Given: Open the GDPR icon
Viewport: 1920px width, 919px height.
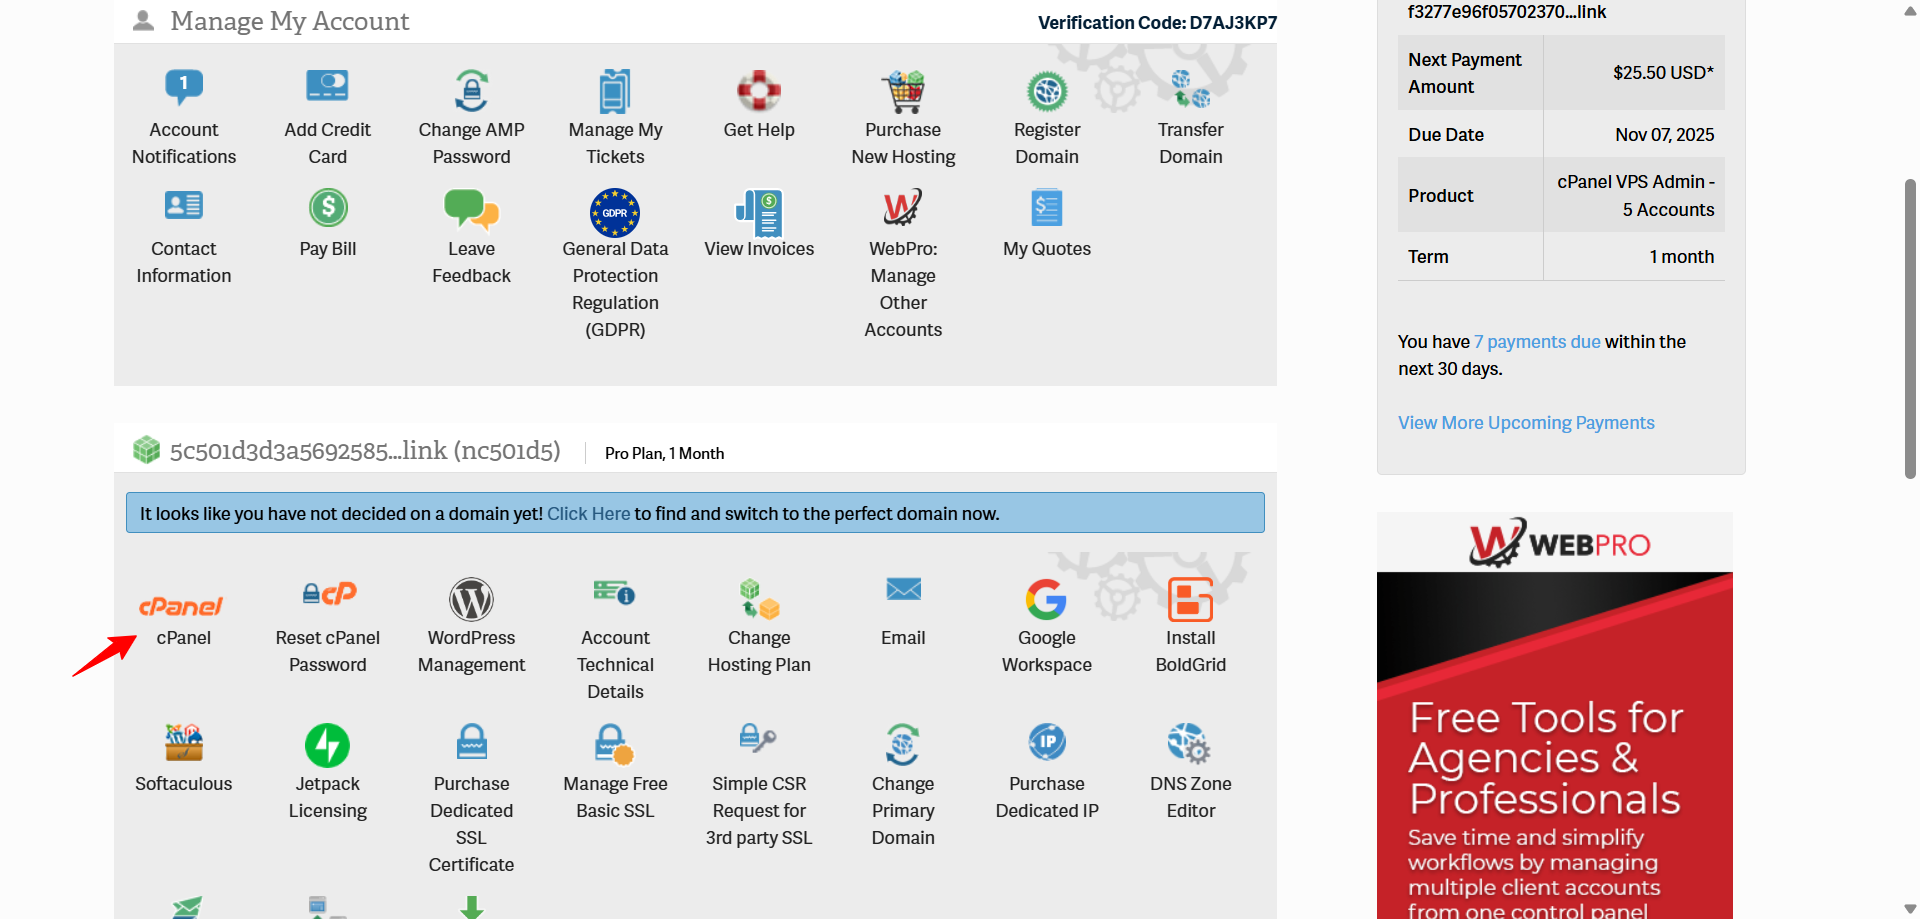Looking at the screenshot, I should pos(615,212).
